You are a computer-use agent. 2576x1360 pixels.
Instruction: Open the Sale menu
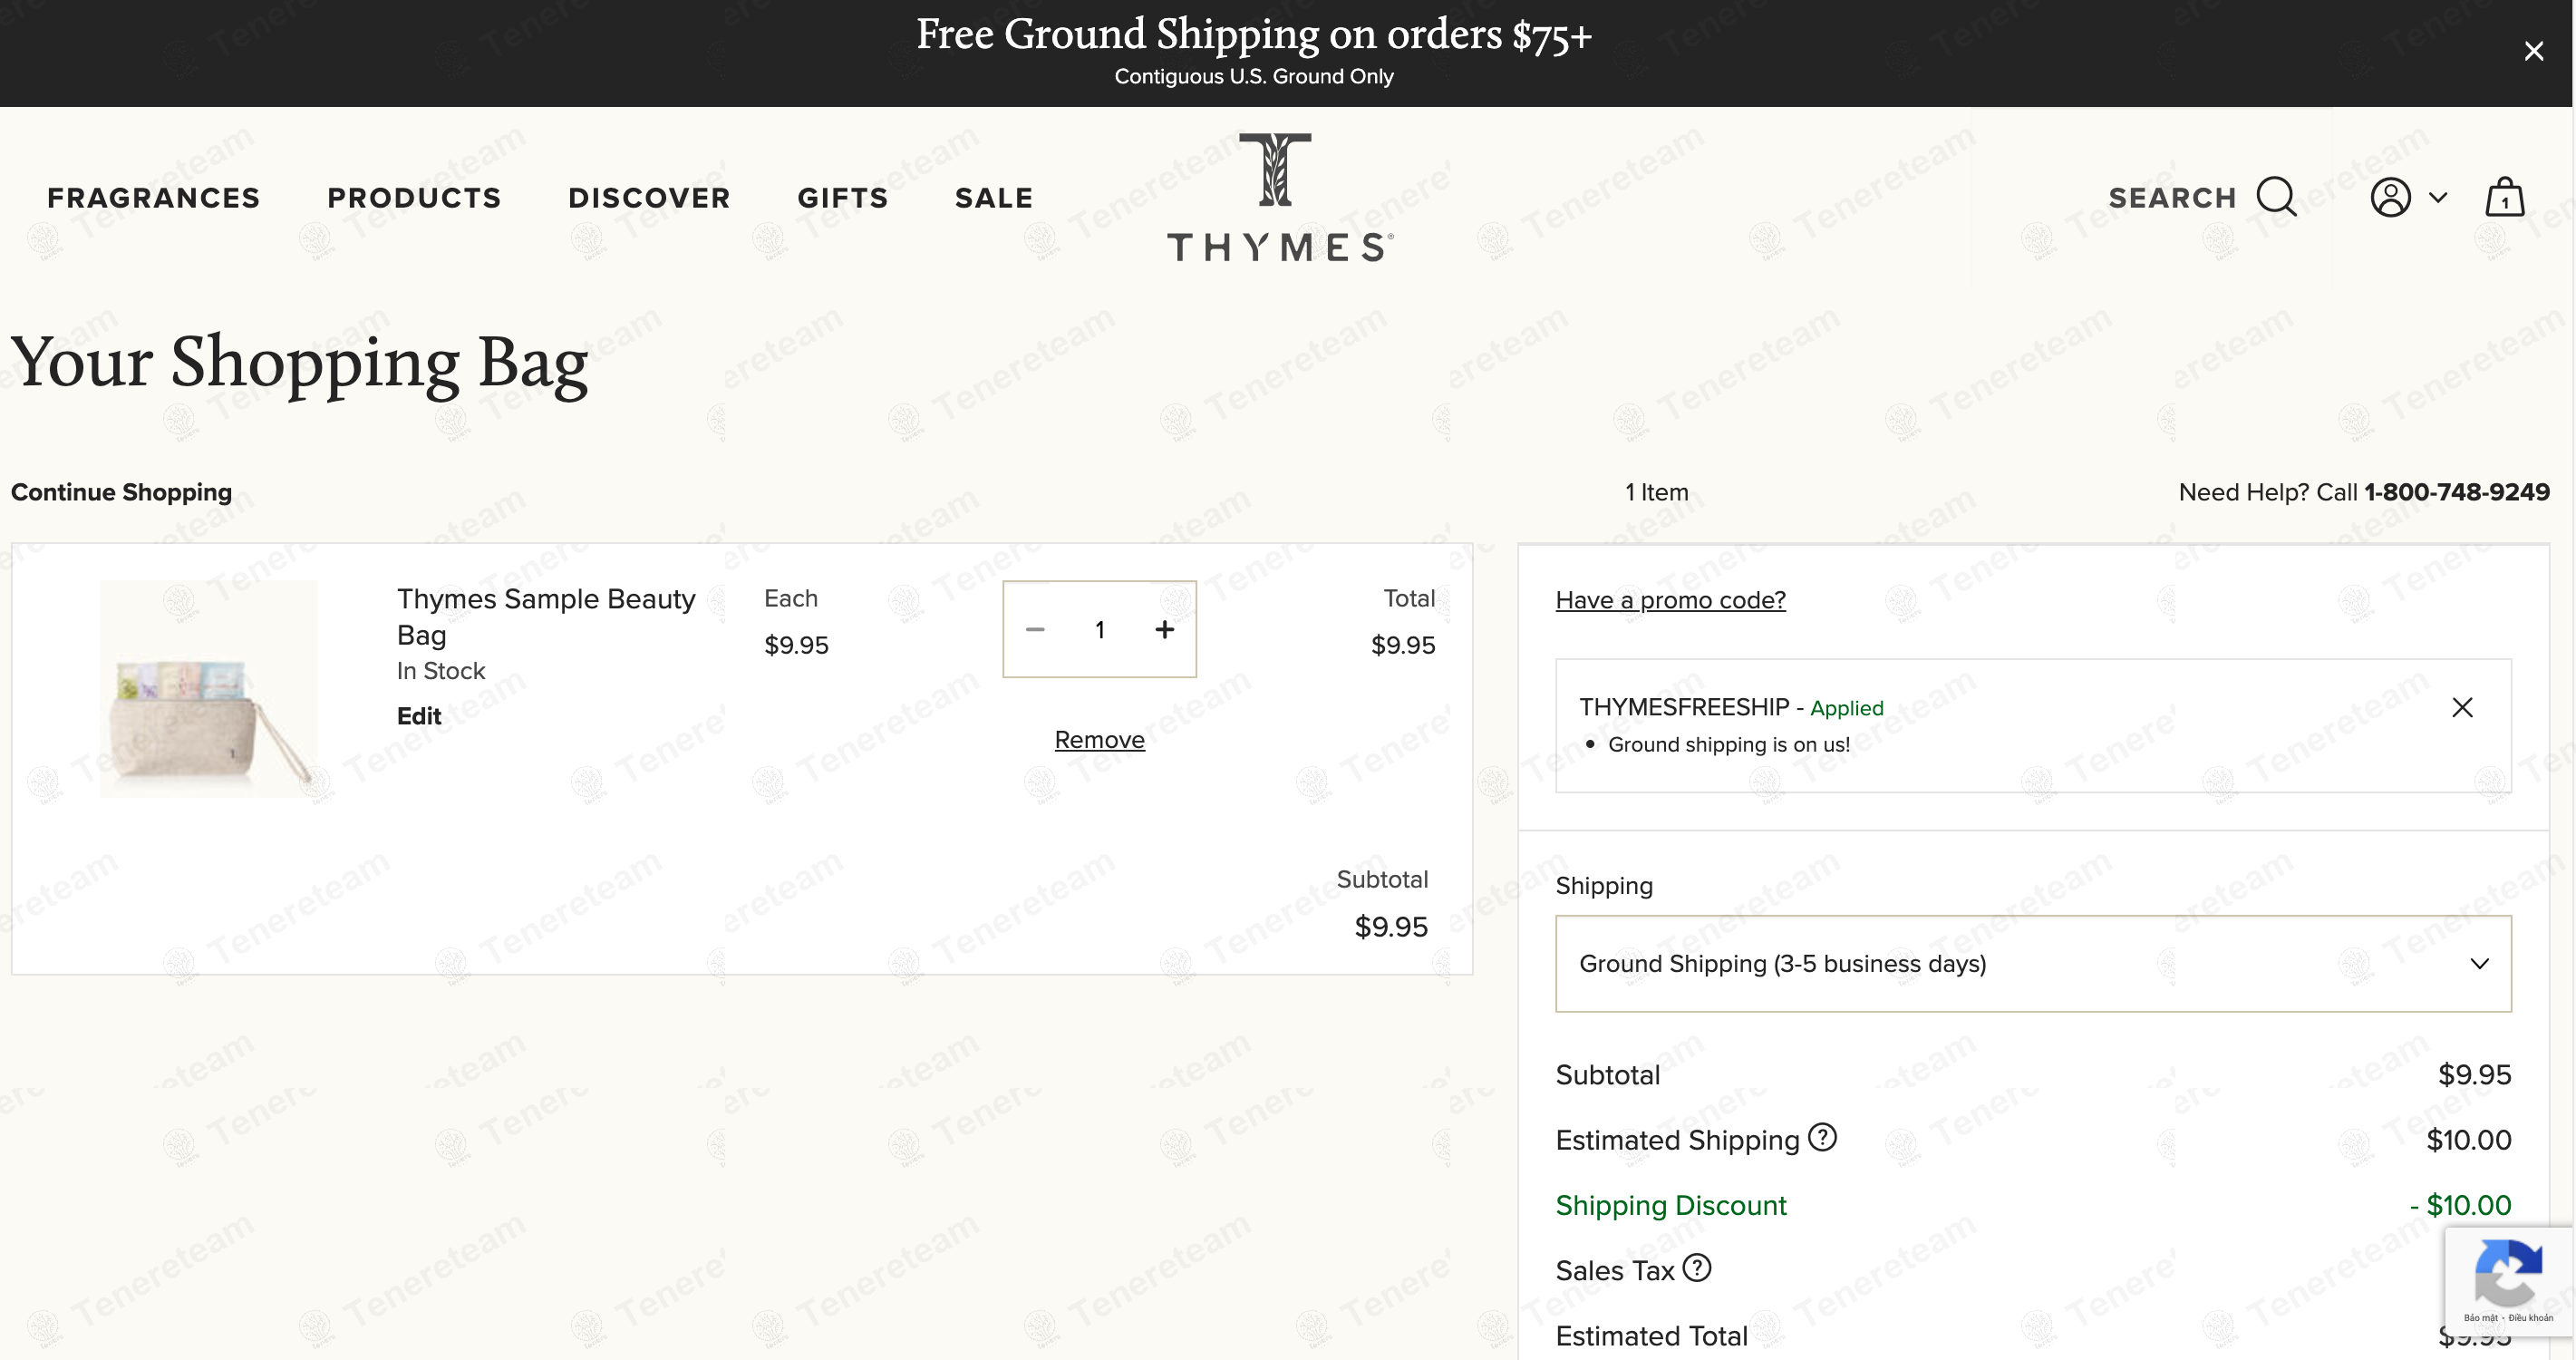click(x=994, y=198)
